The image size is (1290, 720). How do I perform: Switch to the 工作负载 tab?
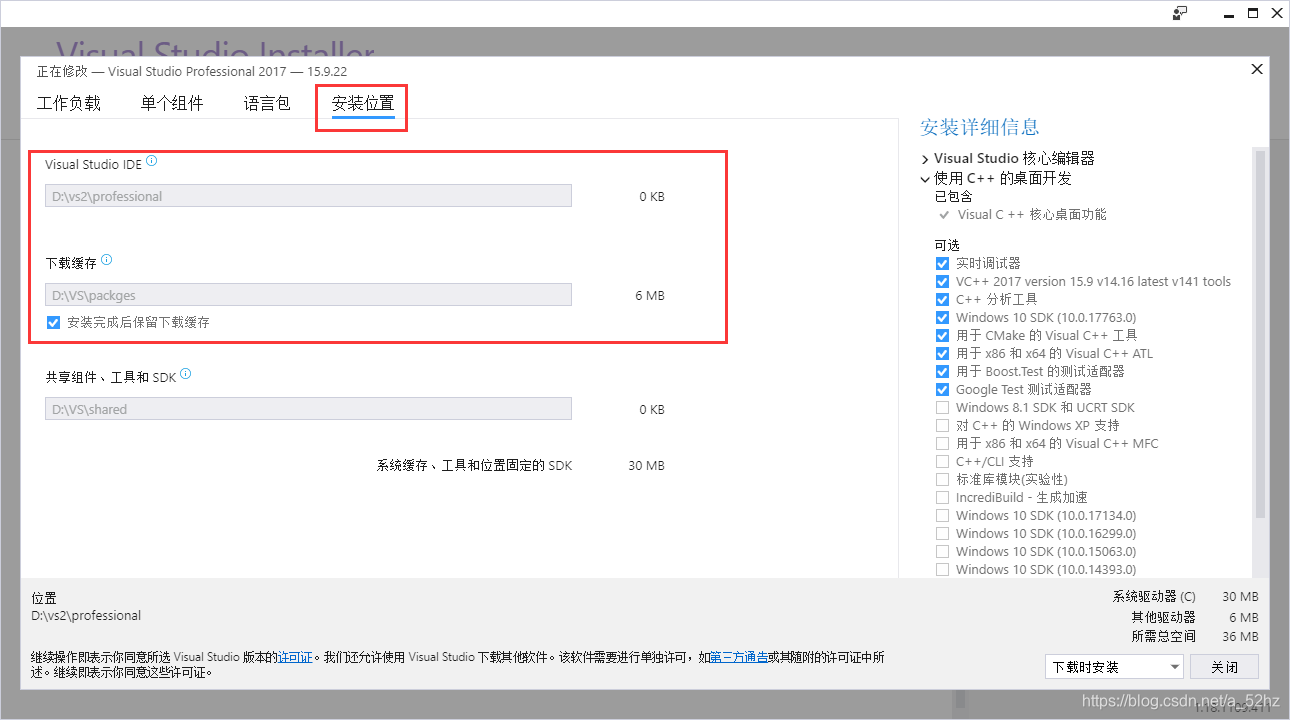click(69, 103)
